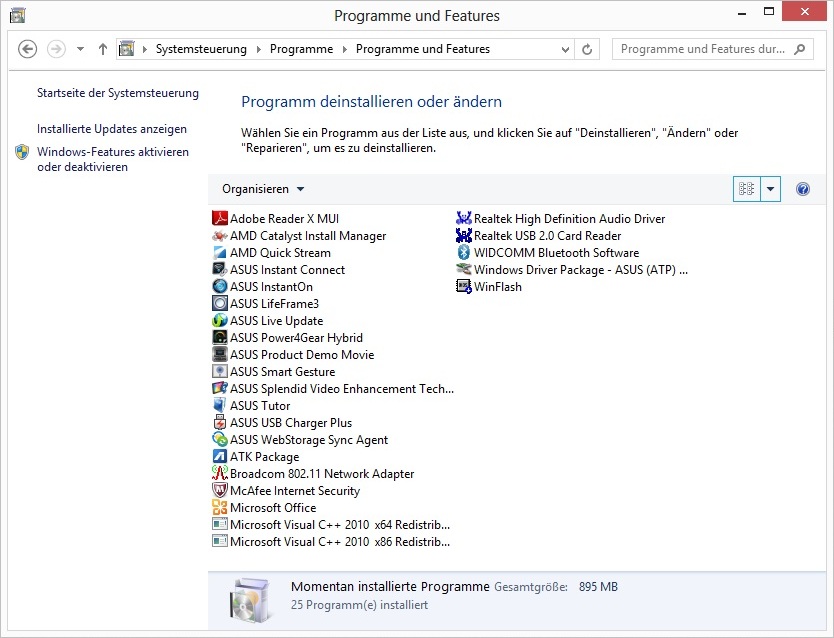Click the window icon in title bar
The image size is (834, 638).
pos(18,15)
